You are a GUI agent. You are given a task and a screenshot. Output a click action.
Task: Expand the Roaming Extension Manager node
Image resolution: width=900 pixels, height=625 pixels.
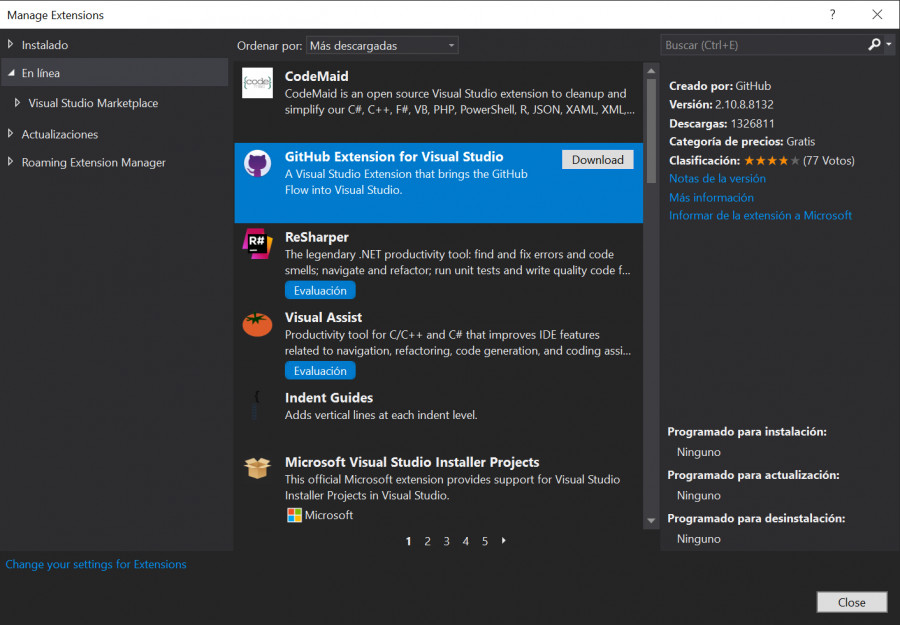(x=10, y=162)
